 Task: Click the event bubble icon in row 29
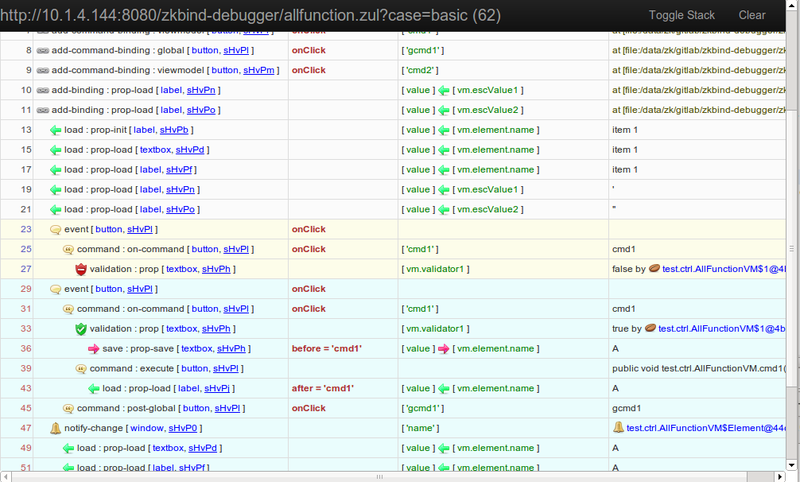coord(56,290)
